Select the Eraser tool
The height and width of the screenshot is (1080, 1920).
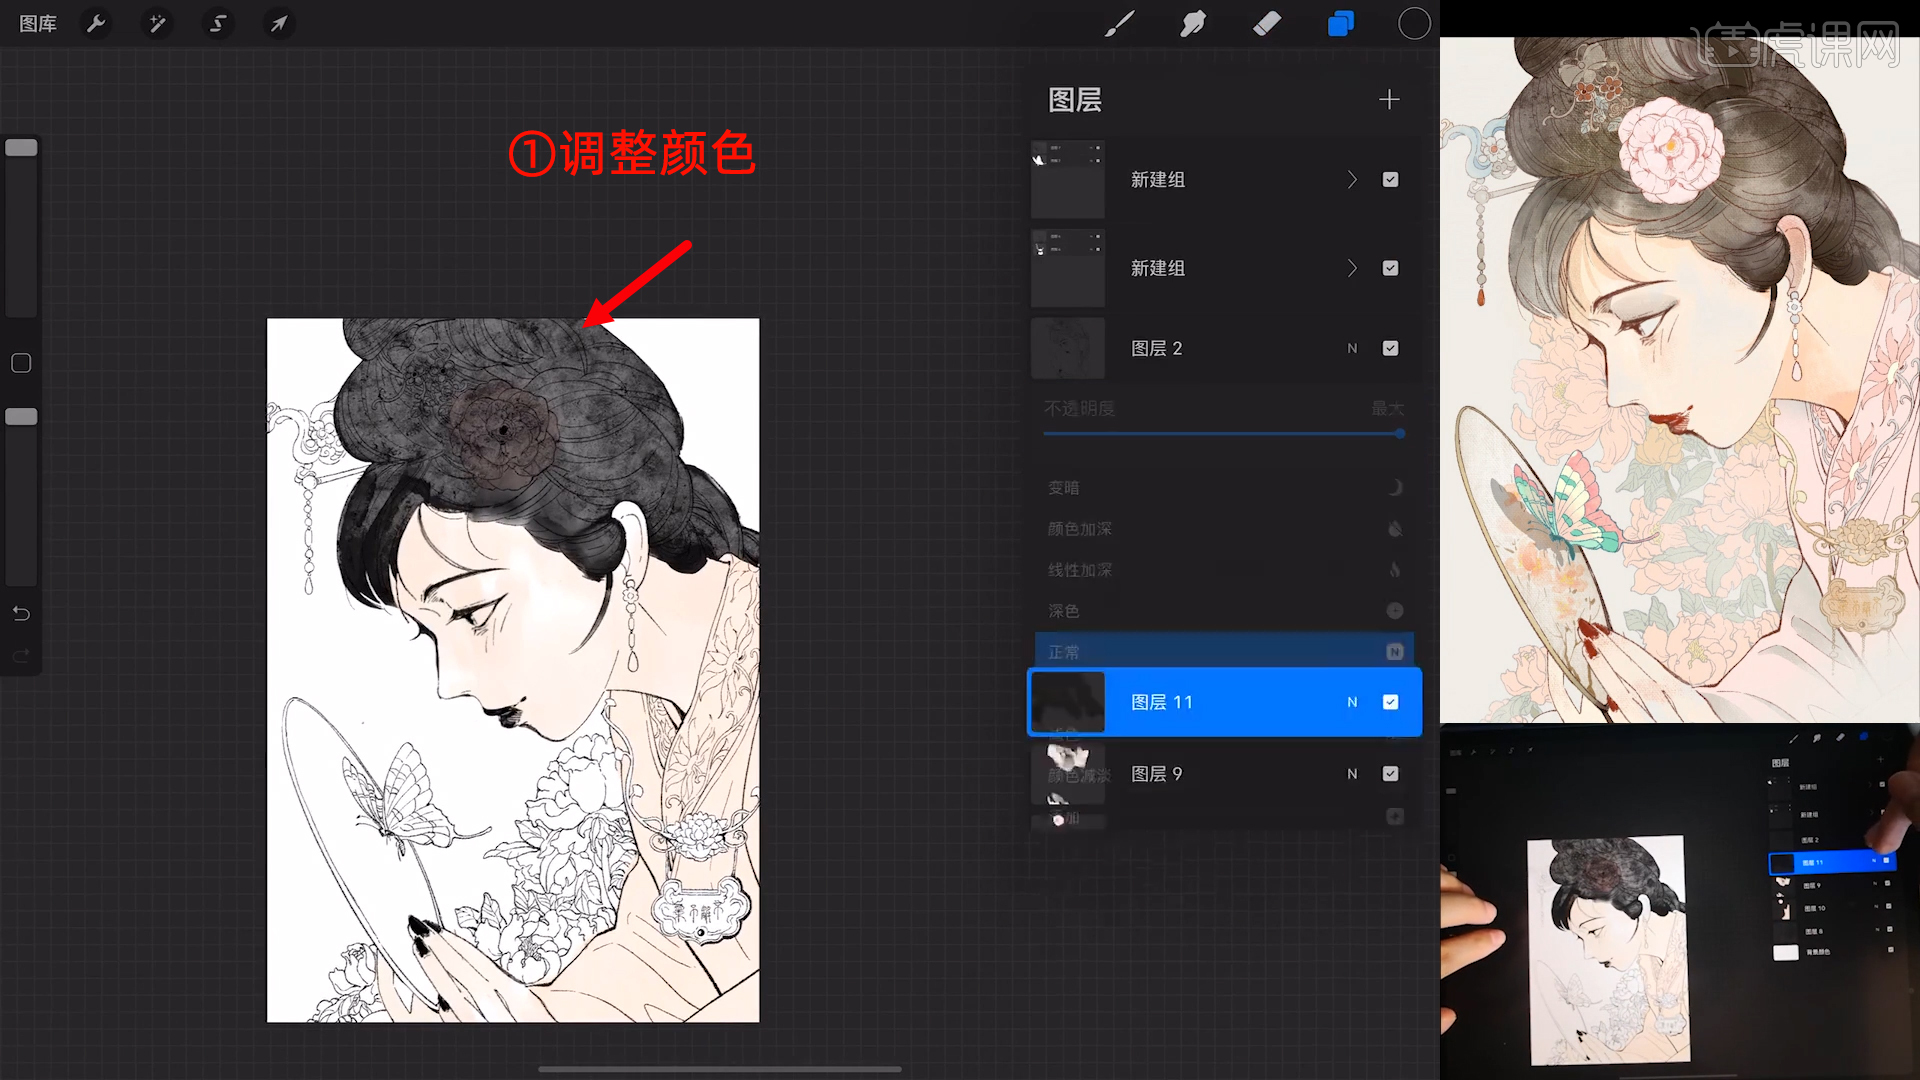[x=1267, y=23]
